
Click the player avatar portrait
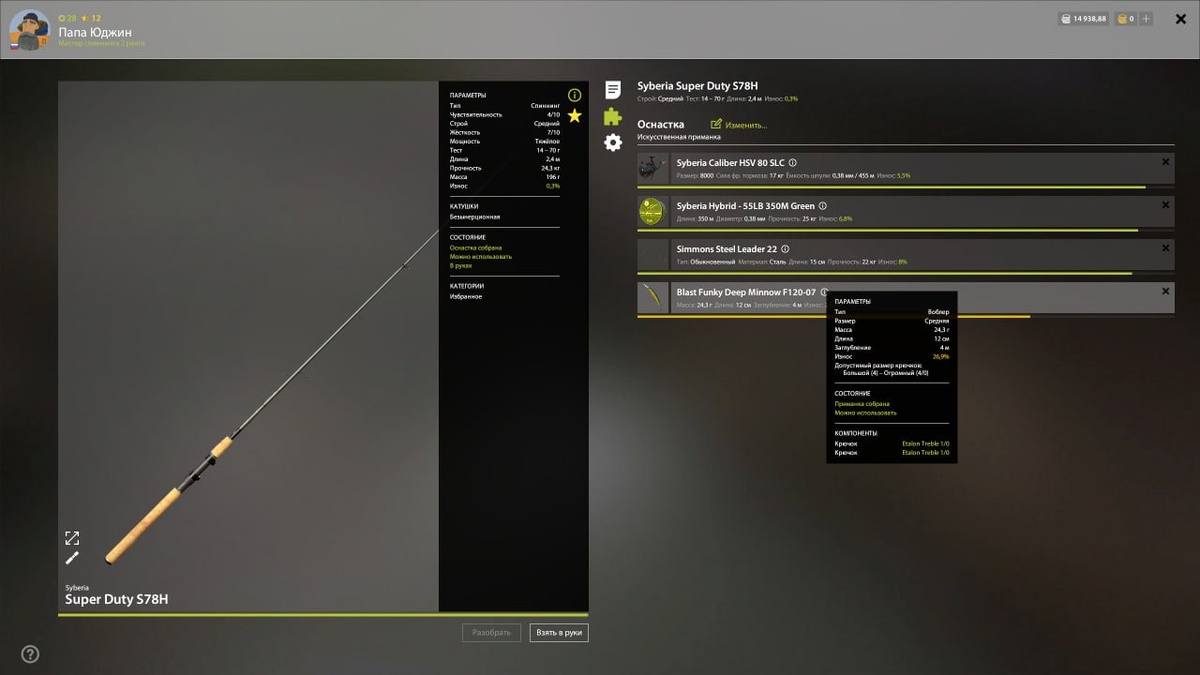29,30
